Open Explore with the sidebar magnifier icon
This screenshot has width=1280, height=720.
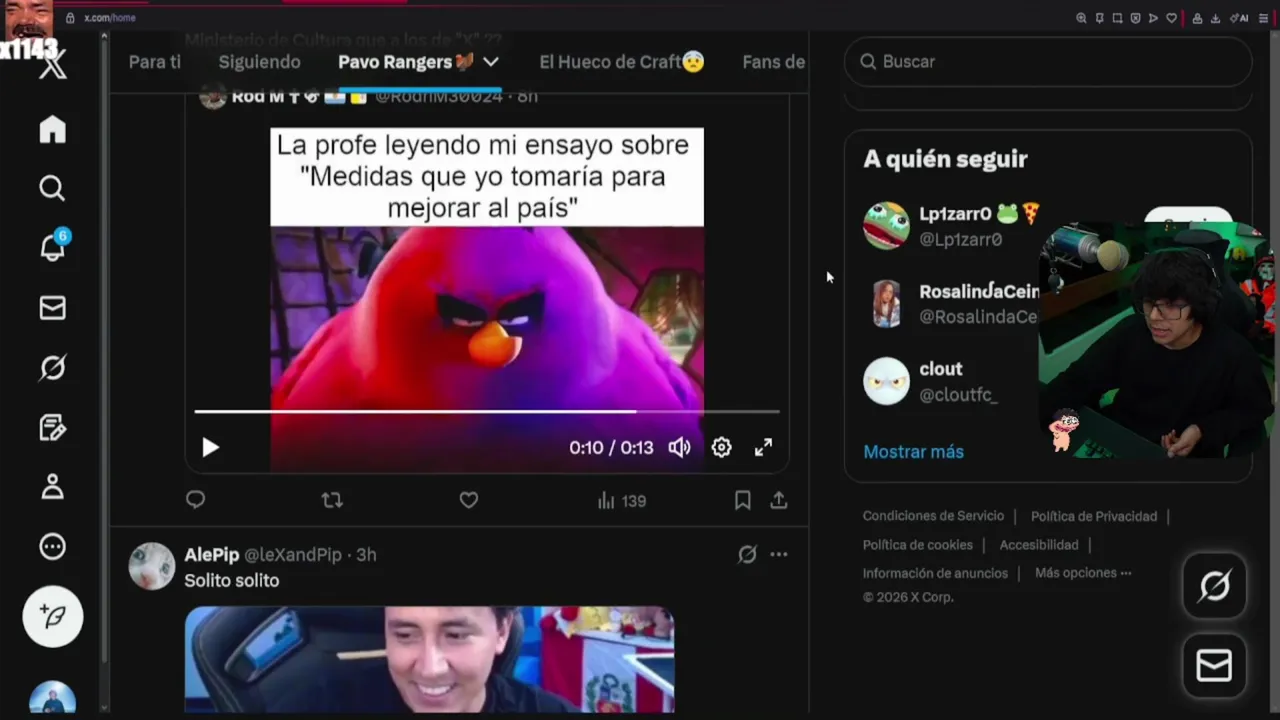click(x=52, y=188)
